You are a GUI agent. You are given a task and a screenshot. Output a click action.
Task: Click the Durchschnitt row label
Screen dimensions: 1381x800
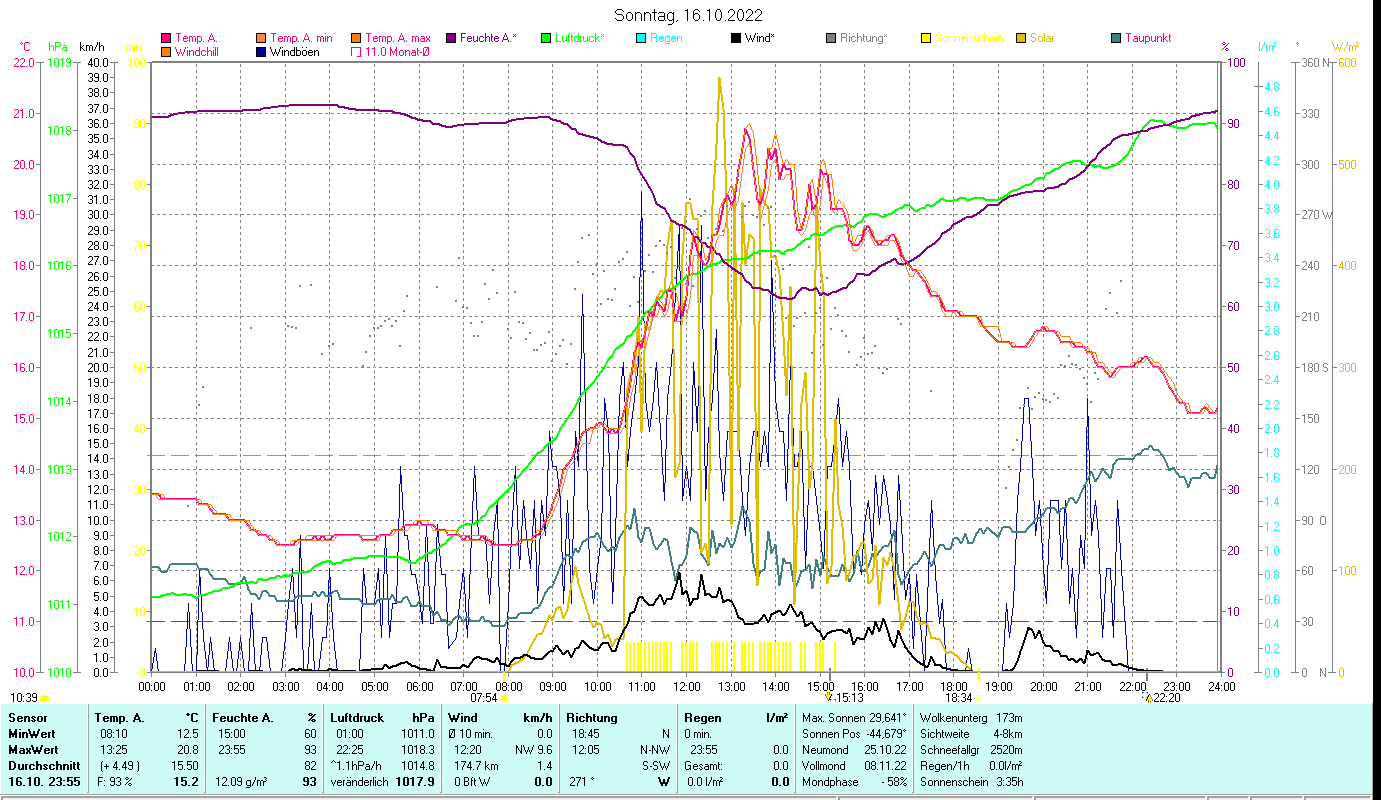click(x=42, y=764)
